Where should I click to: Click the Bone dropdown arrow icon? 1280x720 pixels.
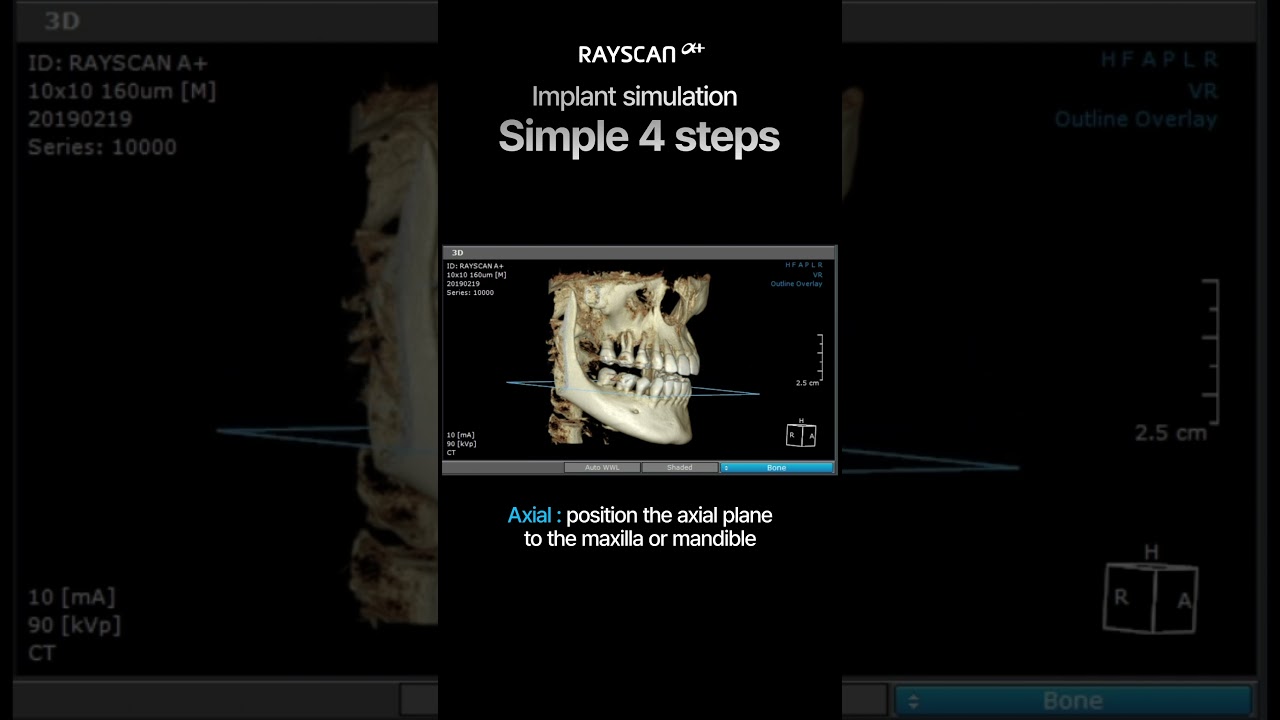coord(726,467)
